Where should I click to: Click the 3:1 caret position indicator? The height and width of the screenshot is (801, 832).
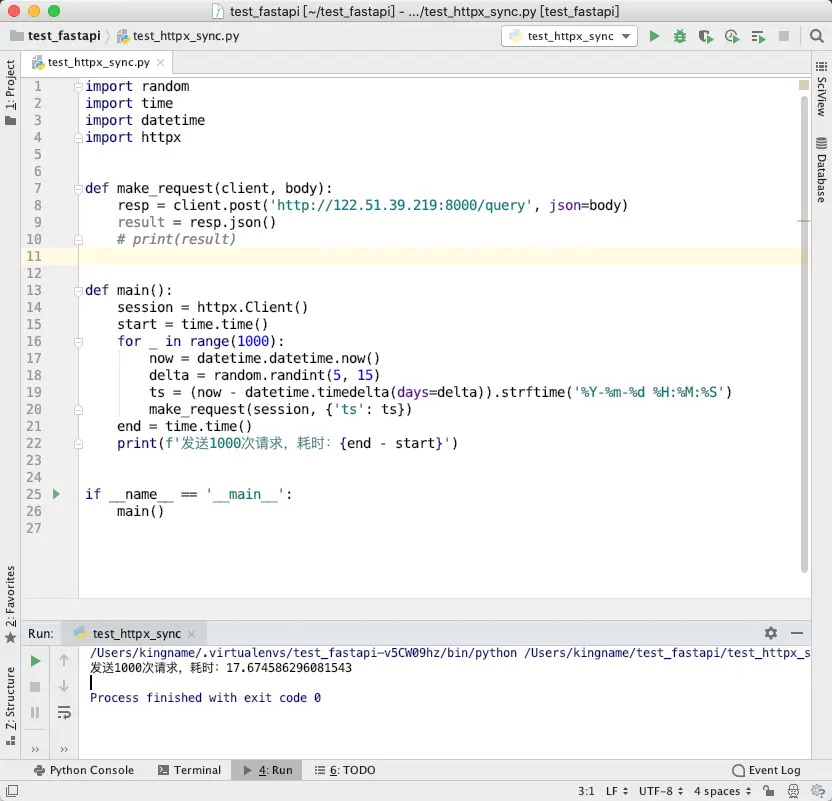[586, 791]
